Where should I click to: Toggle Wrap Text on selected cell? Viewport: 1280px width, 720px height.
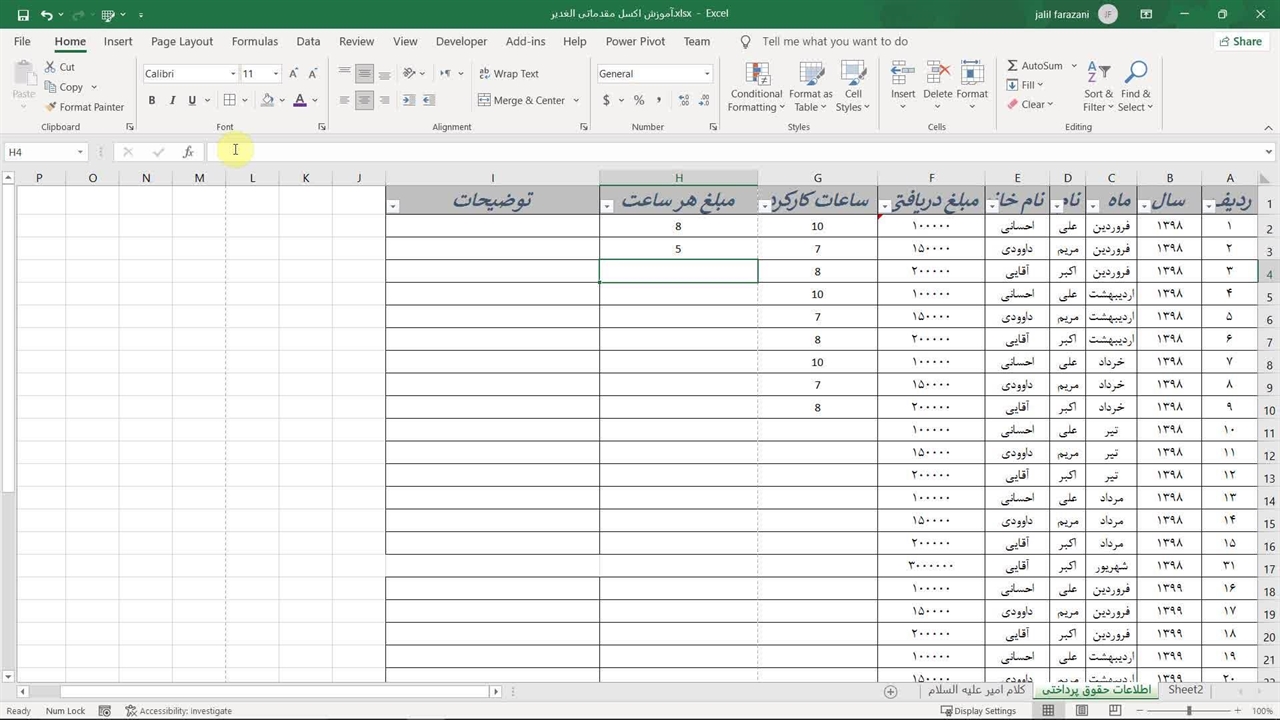coord(508,74)
